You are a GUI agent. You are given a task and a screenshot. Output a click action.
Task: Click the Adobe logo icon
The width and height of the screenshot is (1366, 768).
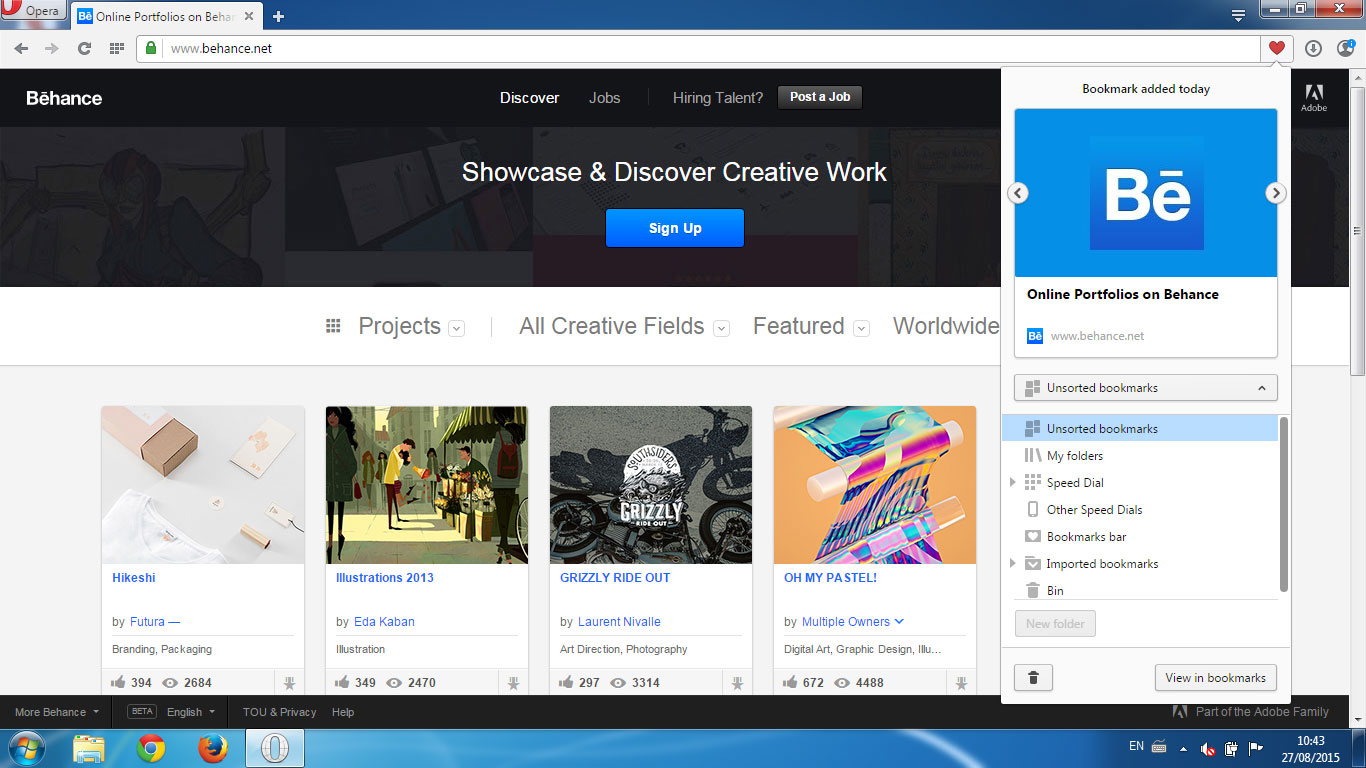point(1314,97)
